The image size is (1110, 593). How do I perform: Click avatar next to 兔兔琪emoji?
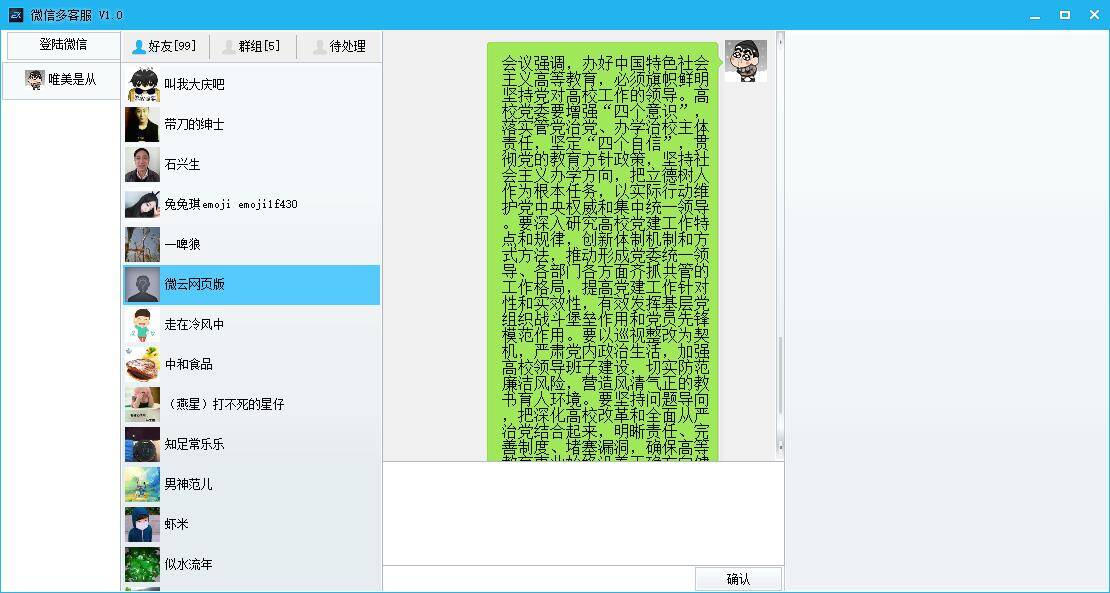tap(142, 205)
